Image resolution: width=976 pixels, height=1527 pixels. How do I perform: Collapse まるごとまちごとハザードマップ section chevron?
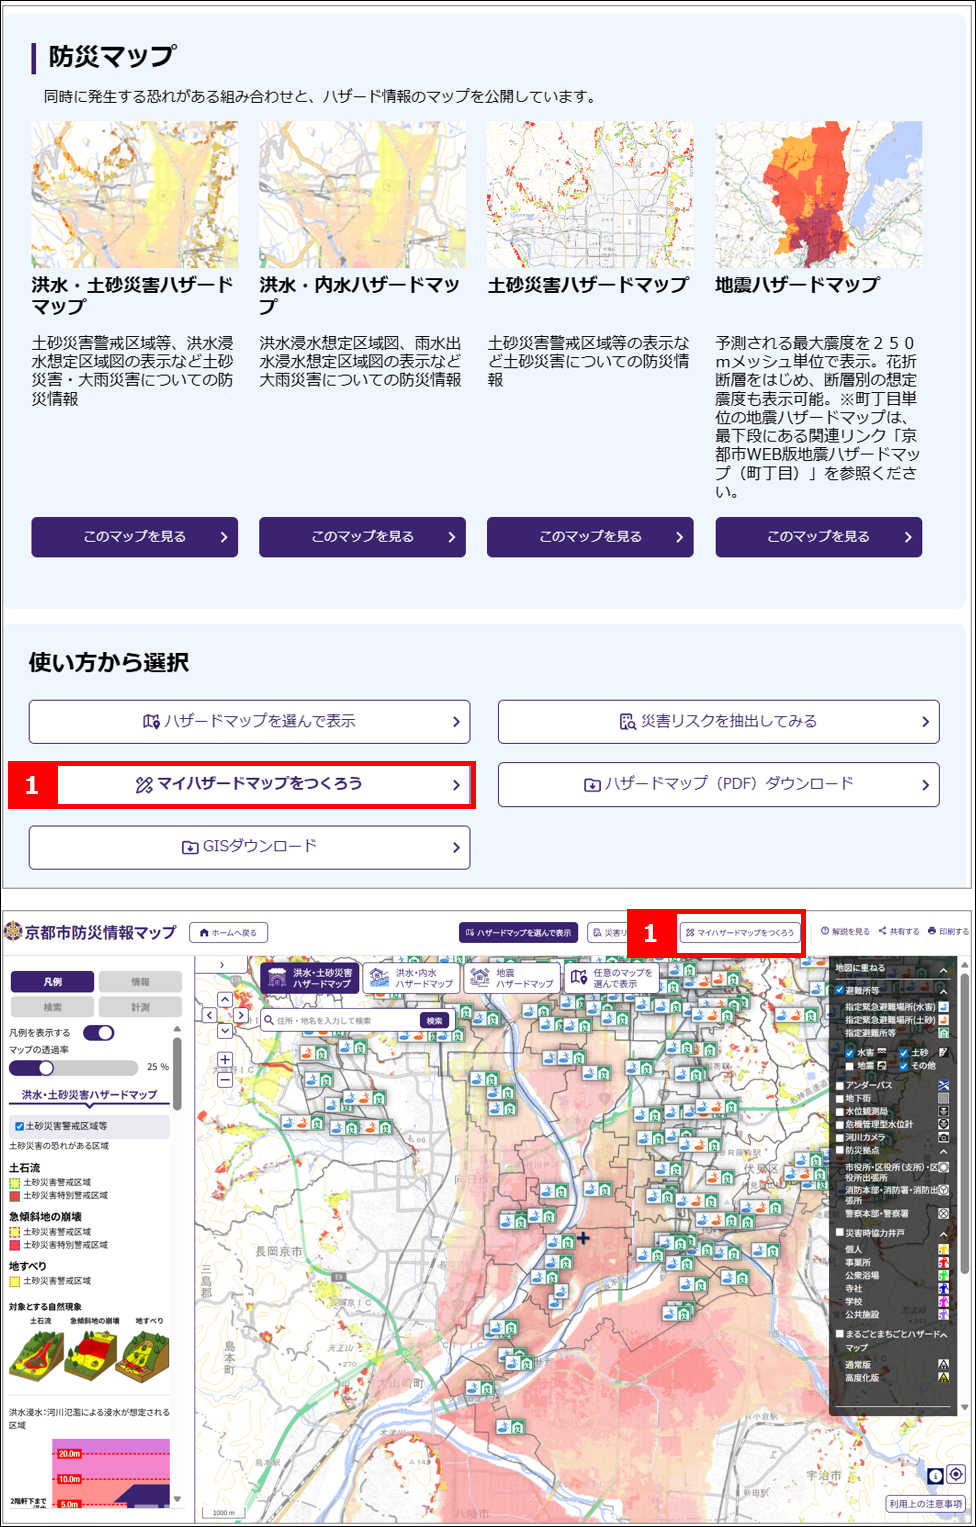click(x=943, y=1335)
